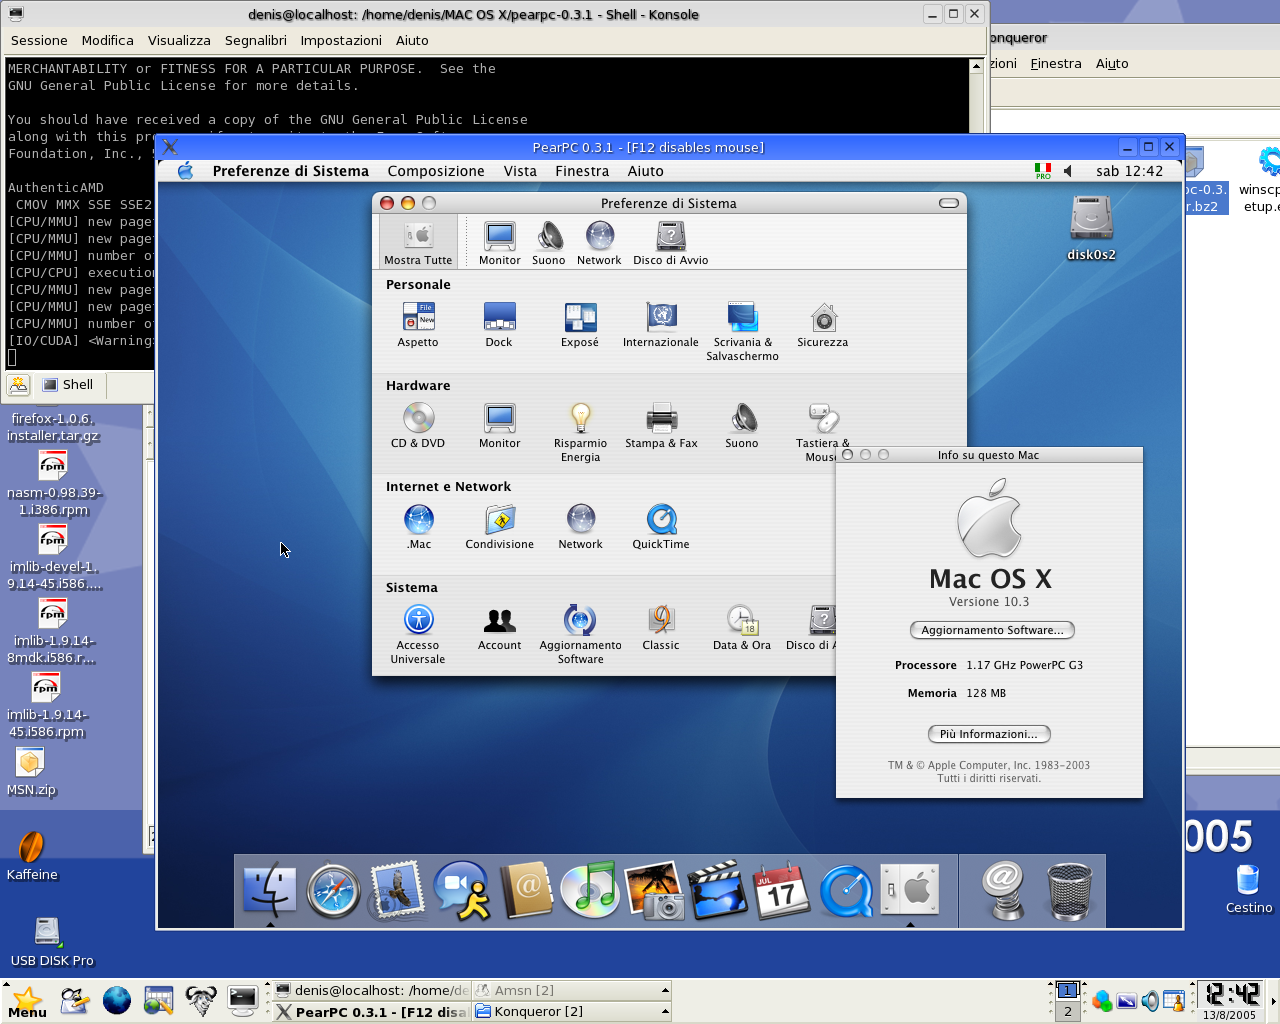Open the Sicurezza preference pane

(x=823, y=325)
